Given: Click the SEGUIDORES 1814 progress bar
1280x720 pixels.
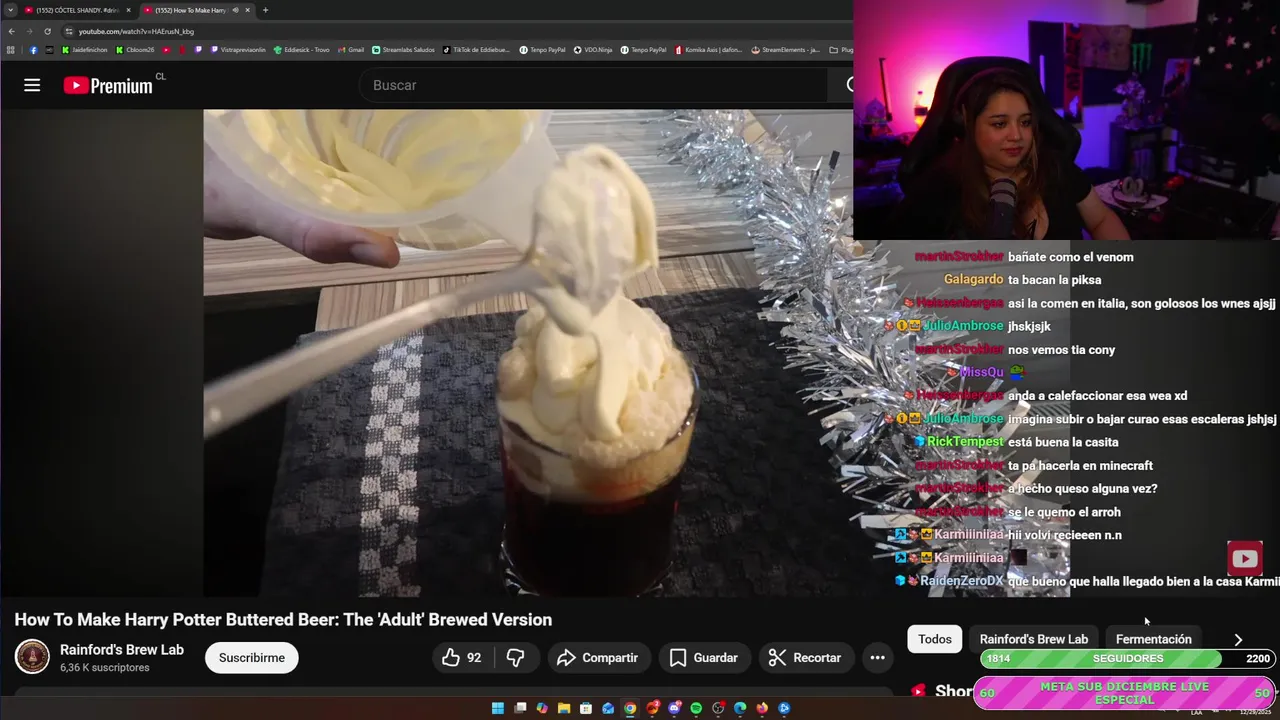Looking at the screenshot, I should [1126, 658].
